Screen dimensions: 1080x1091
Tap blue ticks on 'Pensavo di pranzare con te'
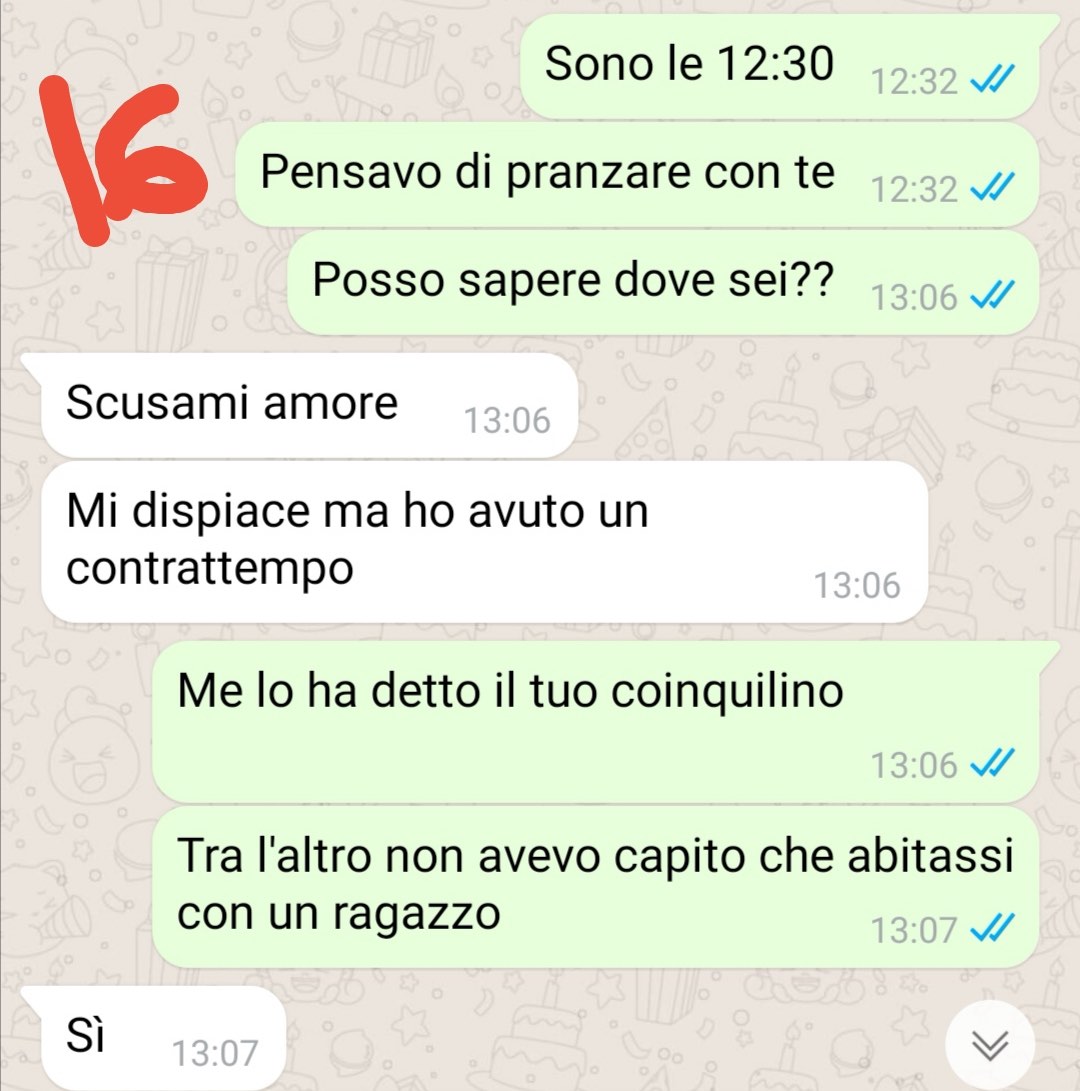(x=992, y=186)
